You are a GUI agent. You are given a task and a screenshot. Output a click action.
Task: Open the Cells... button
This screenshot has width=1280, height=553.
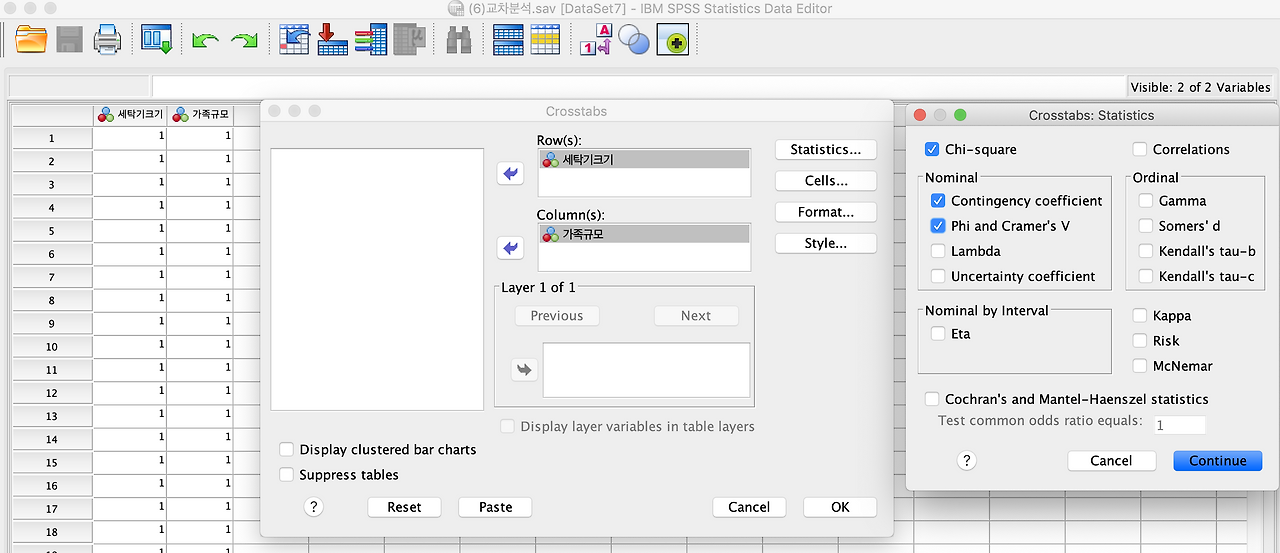click(x=826, y=181)
